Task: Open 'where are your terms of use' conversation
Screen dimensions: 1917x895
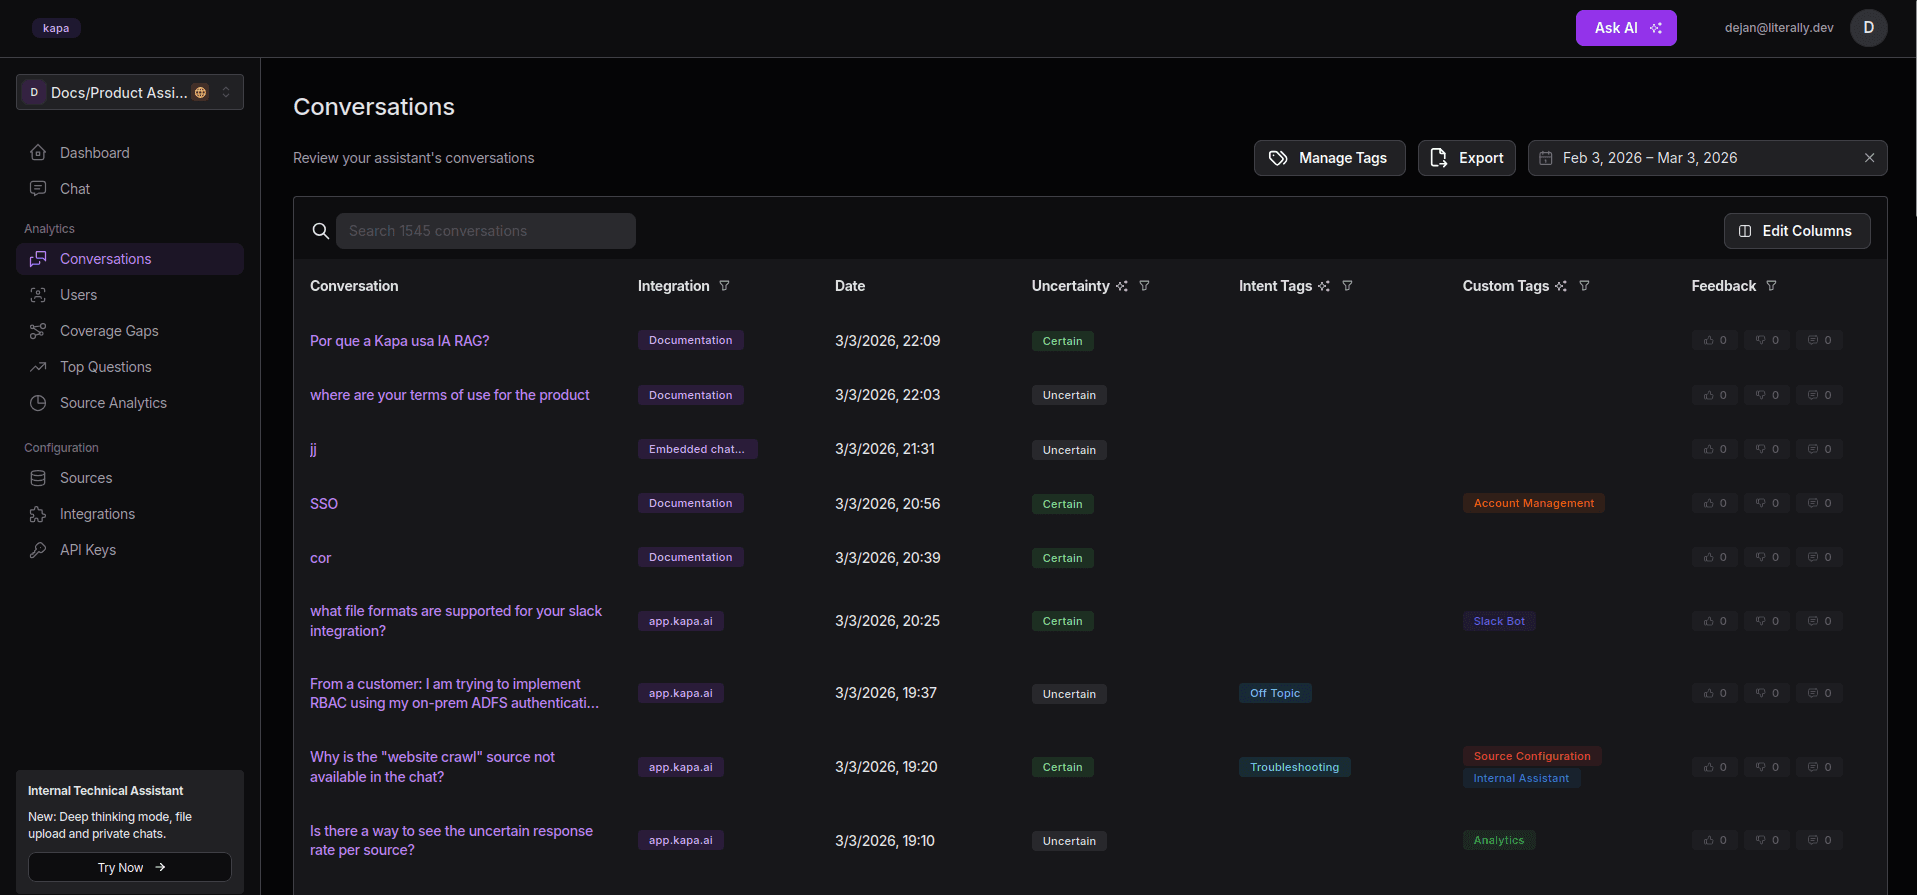Action: tap(449, 395)
